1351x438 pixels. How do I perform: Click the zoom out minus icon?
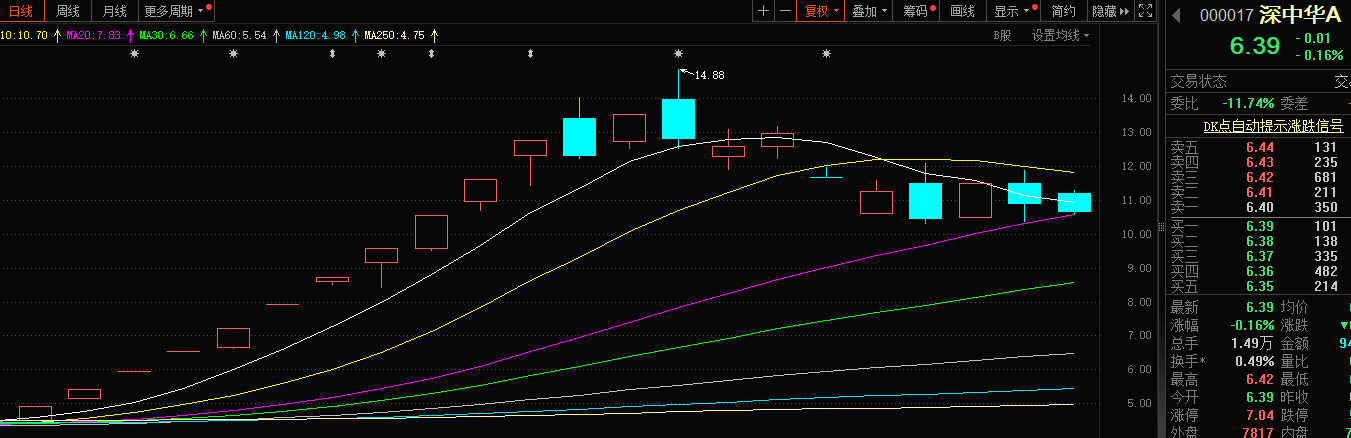[785, 11]
